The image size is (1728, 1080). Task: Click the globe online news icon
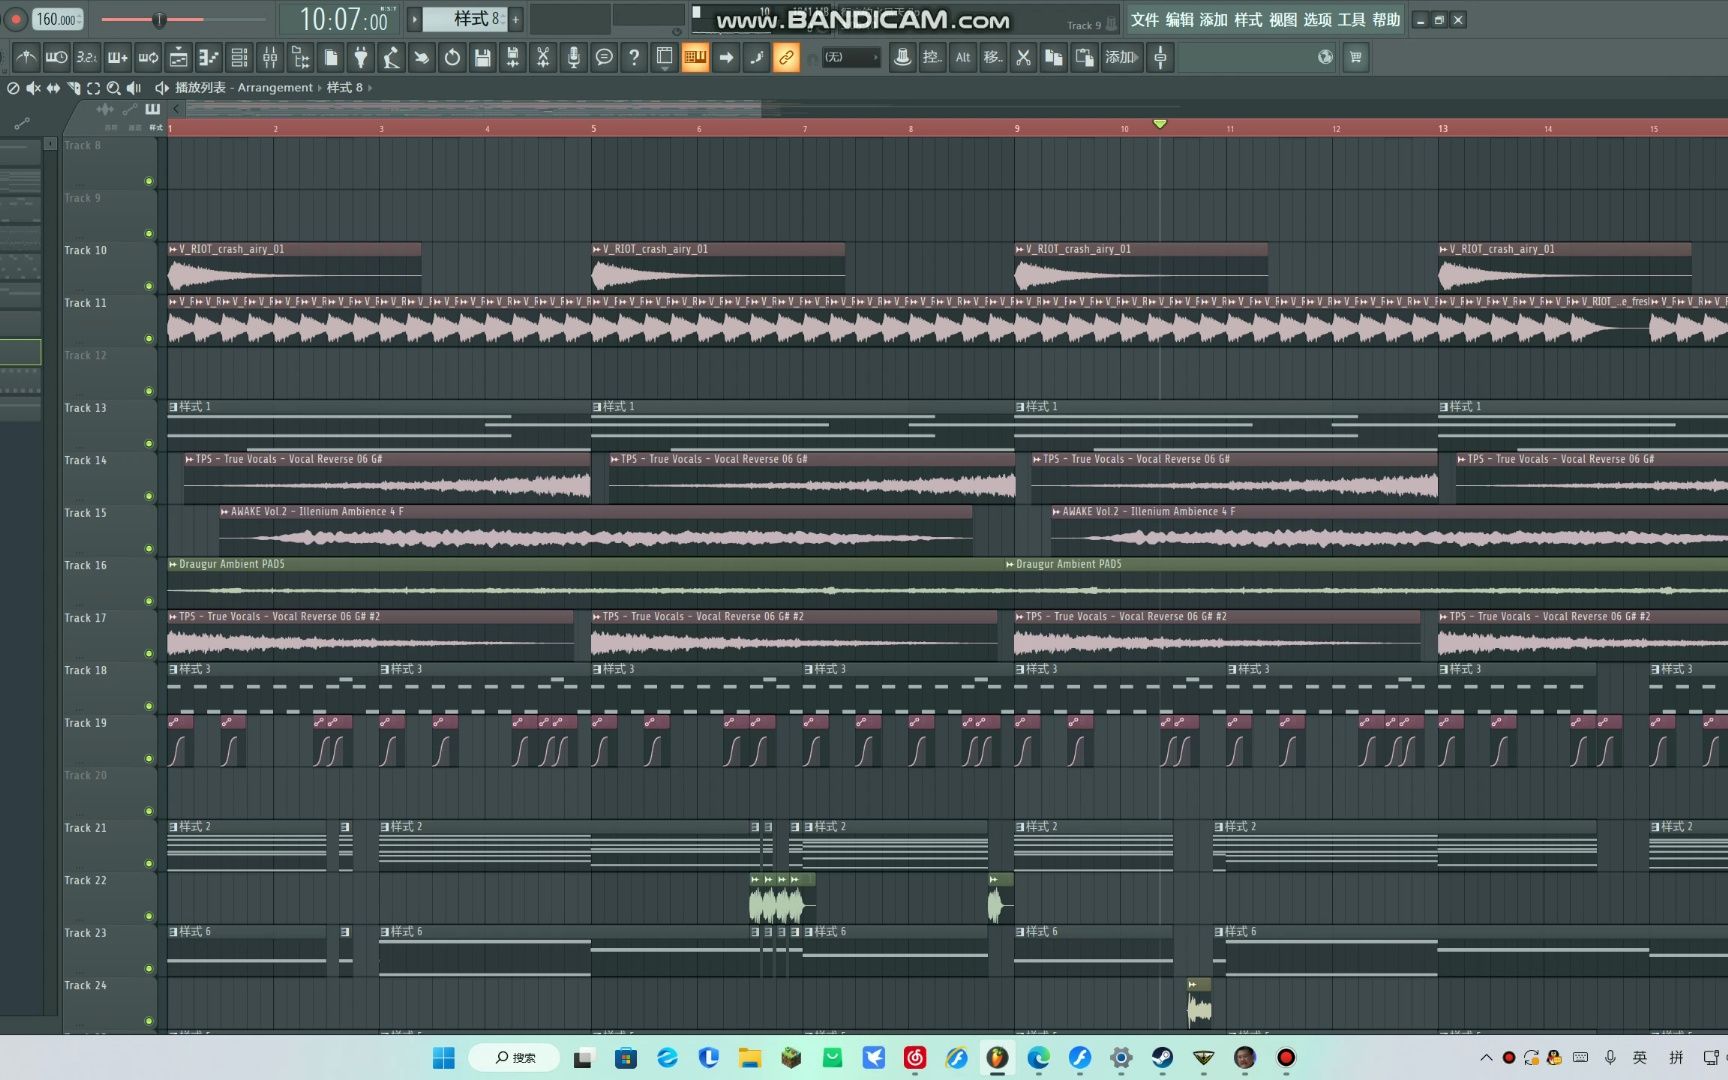tap(1325, 58)
